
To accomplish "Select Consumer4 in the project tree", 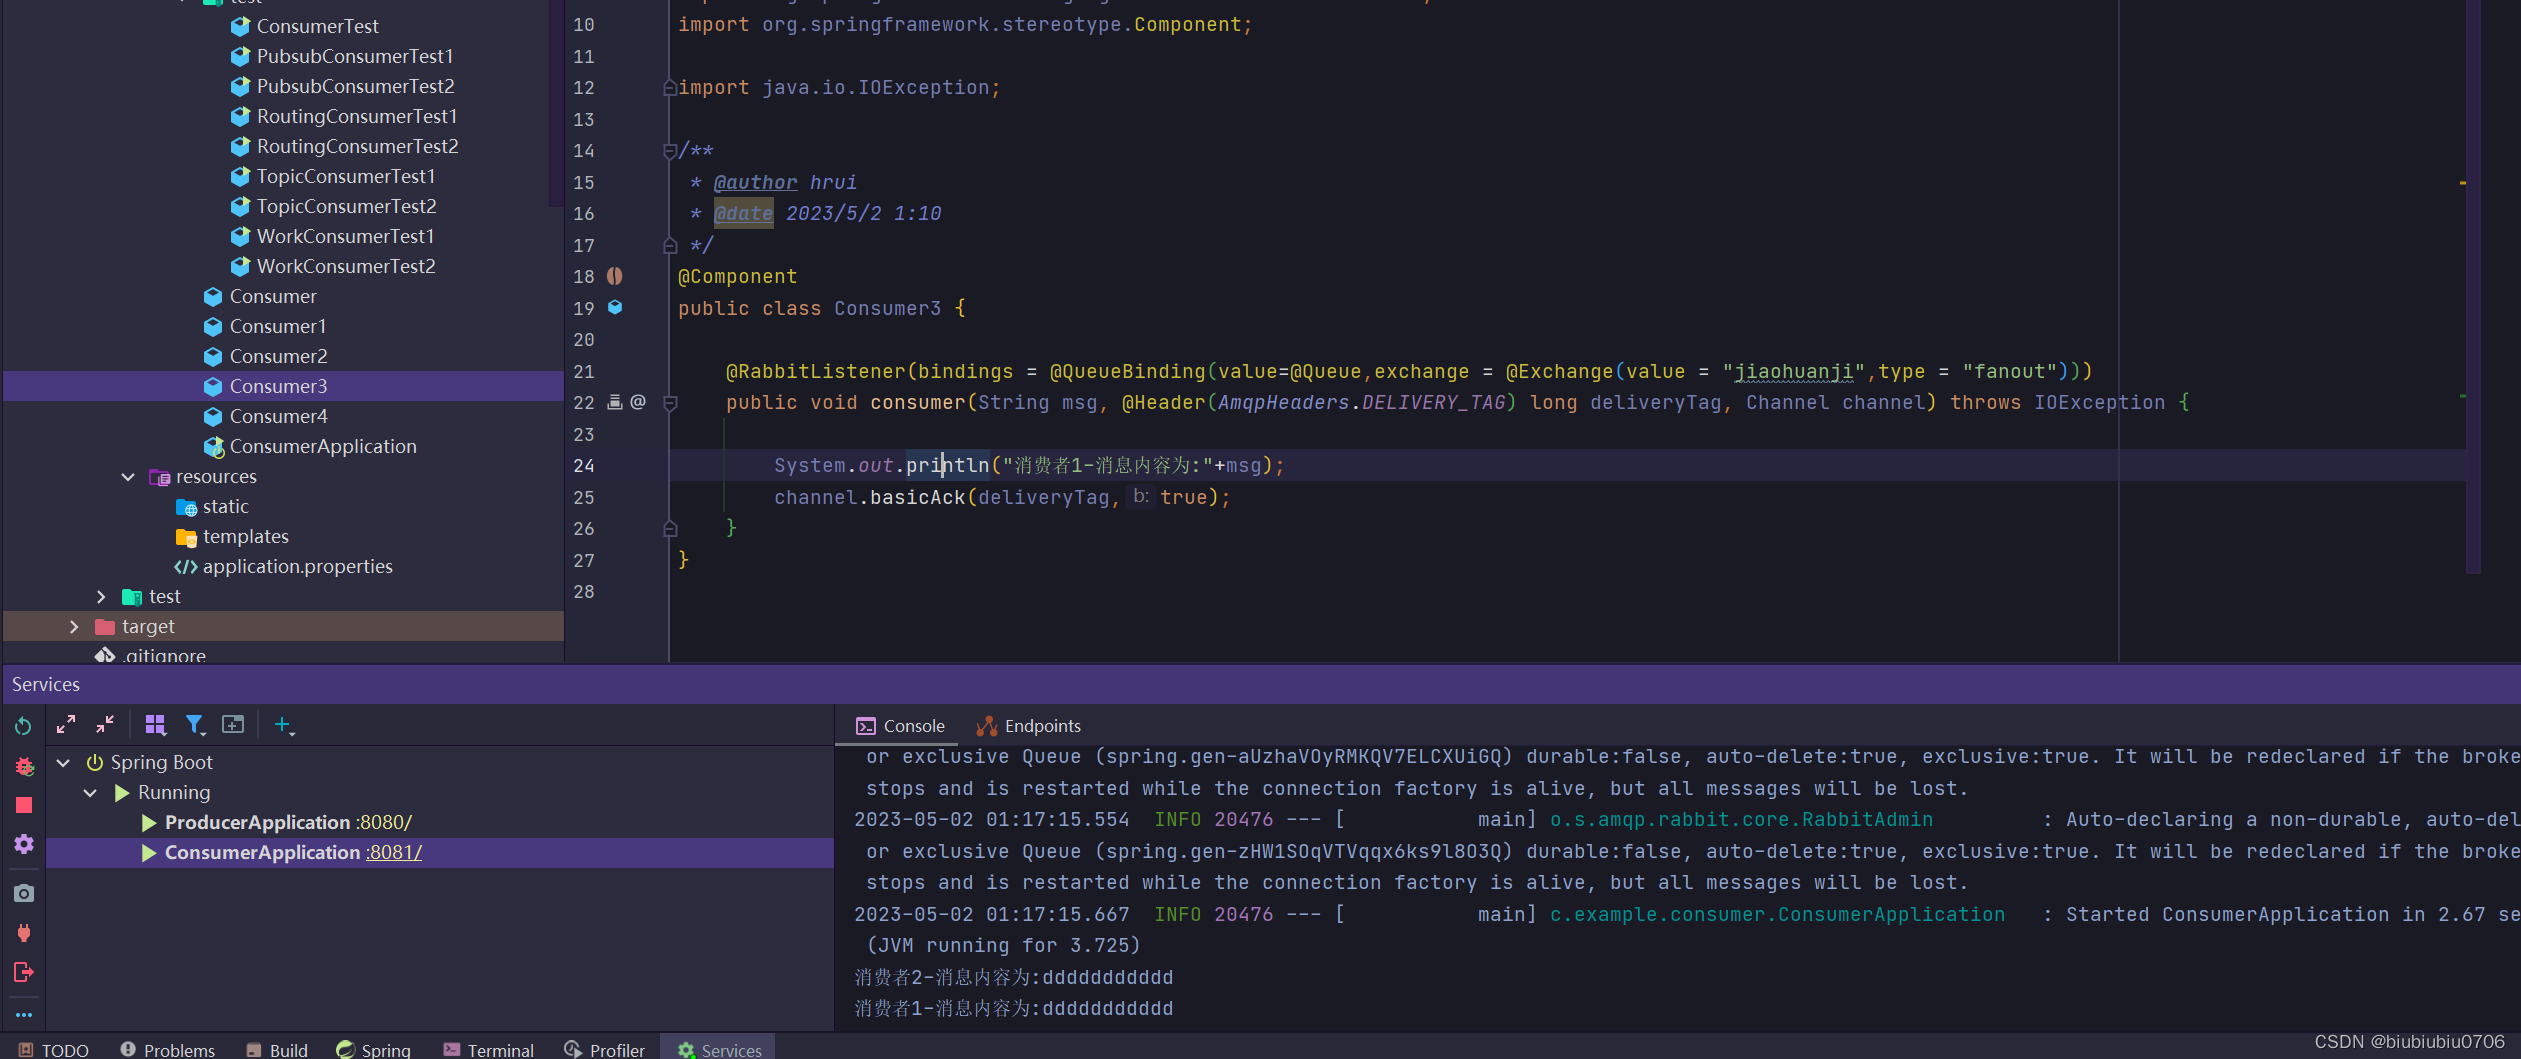I will click(280, 416).
